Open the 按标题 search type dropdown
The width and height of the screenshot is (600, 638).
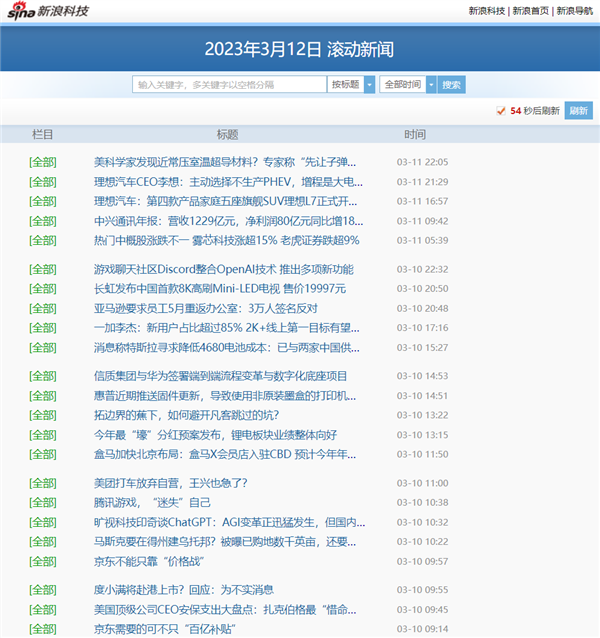[x=351, y=85]
